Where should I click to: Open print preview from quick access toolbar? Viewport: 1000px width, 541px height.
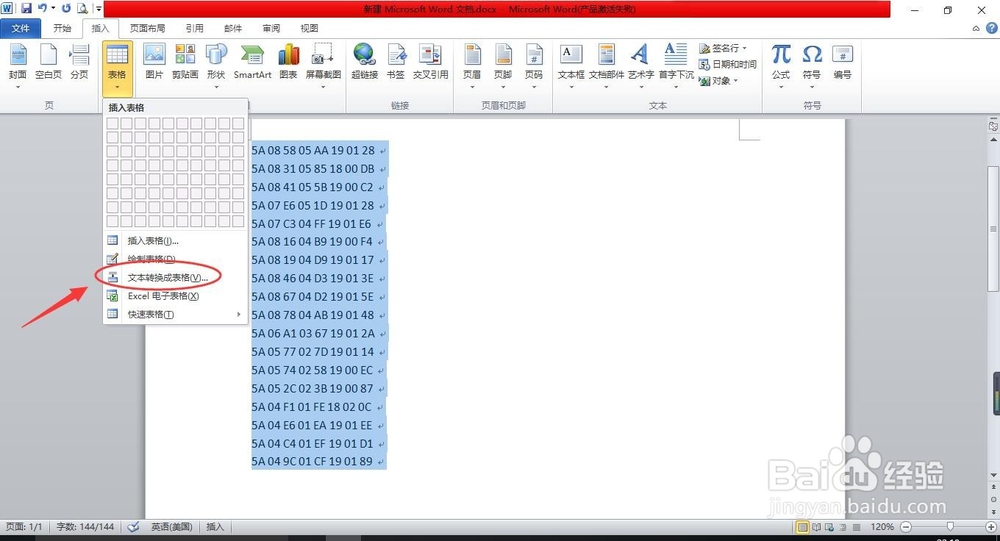click(x=82, y=9)
